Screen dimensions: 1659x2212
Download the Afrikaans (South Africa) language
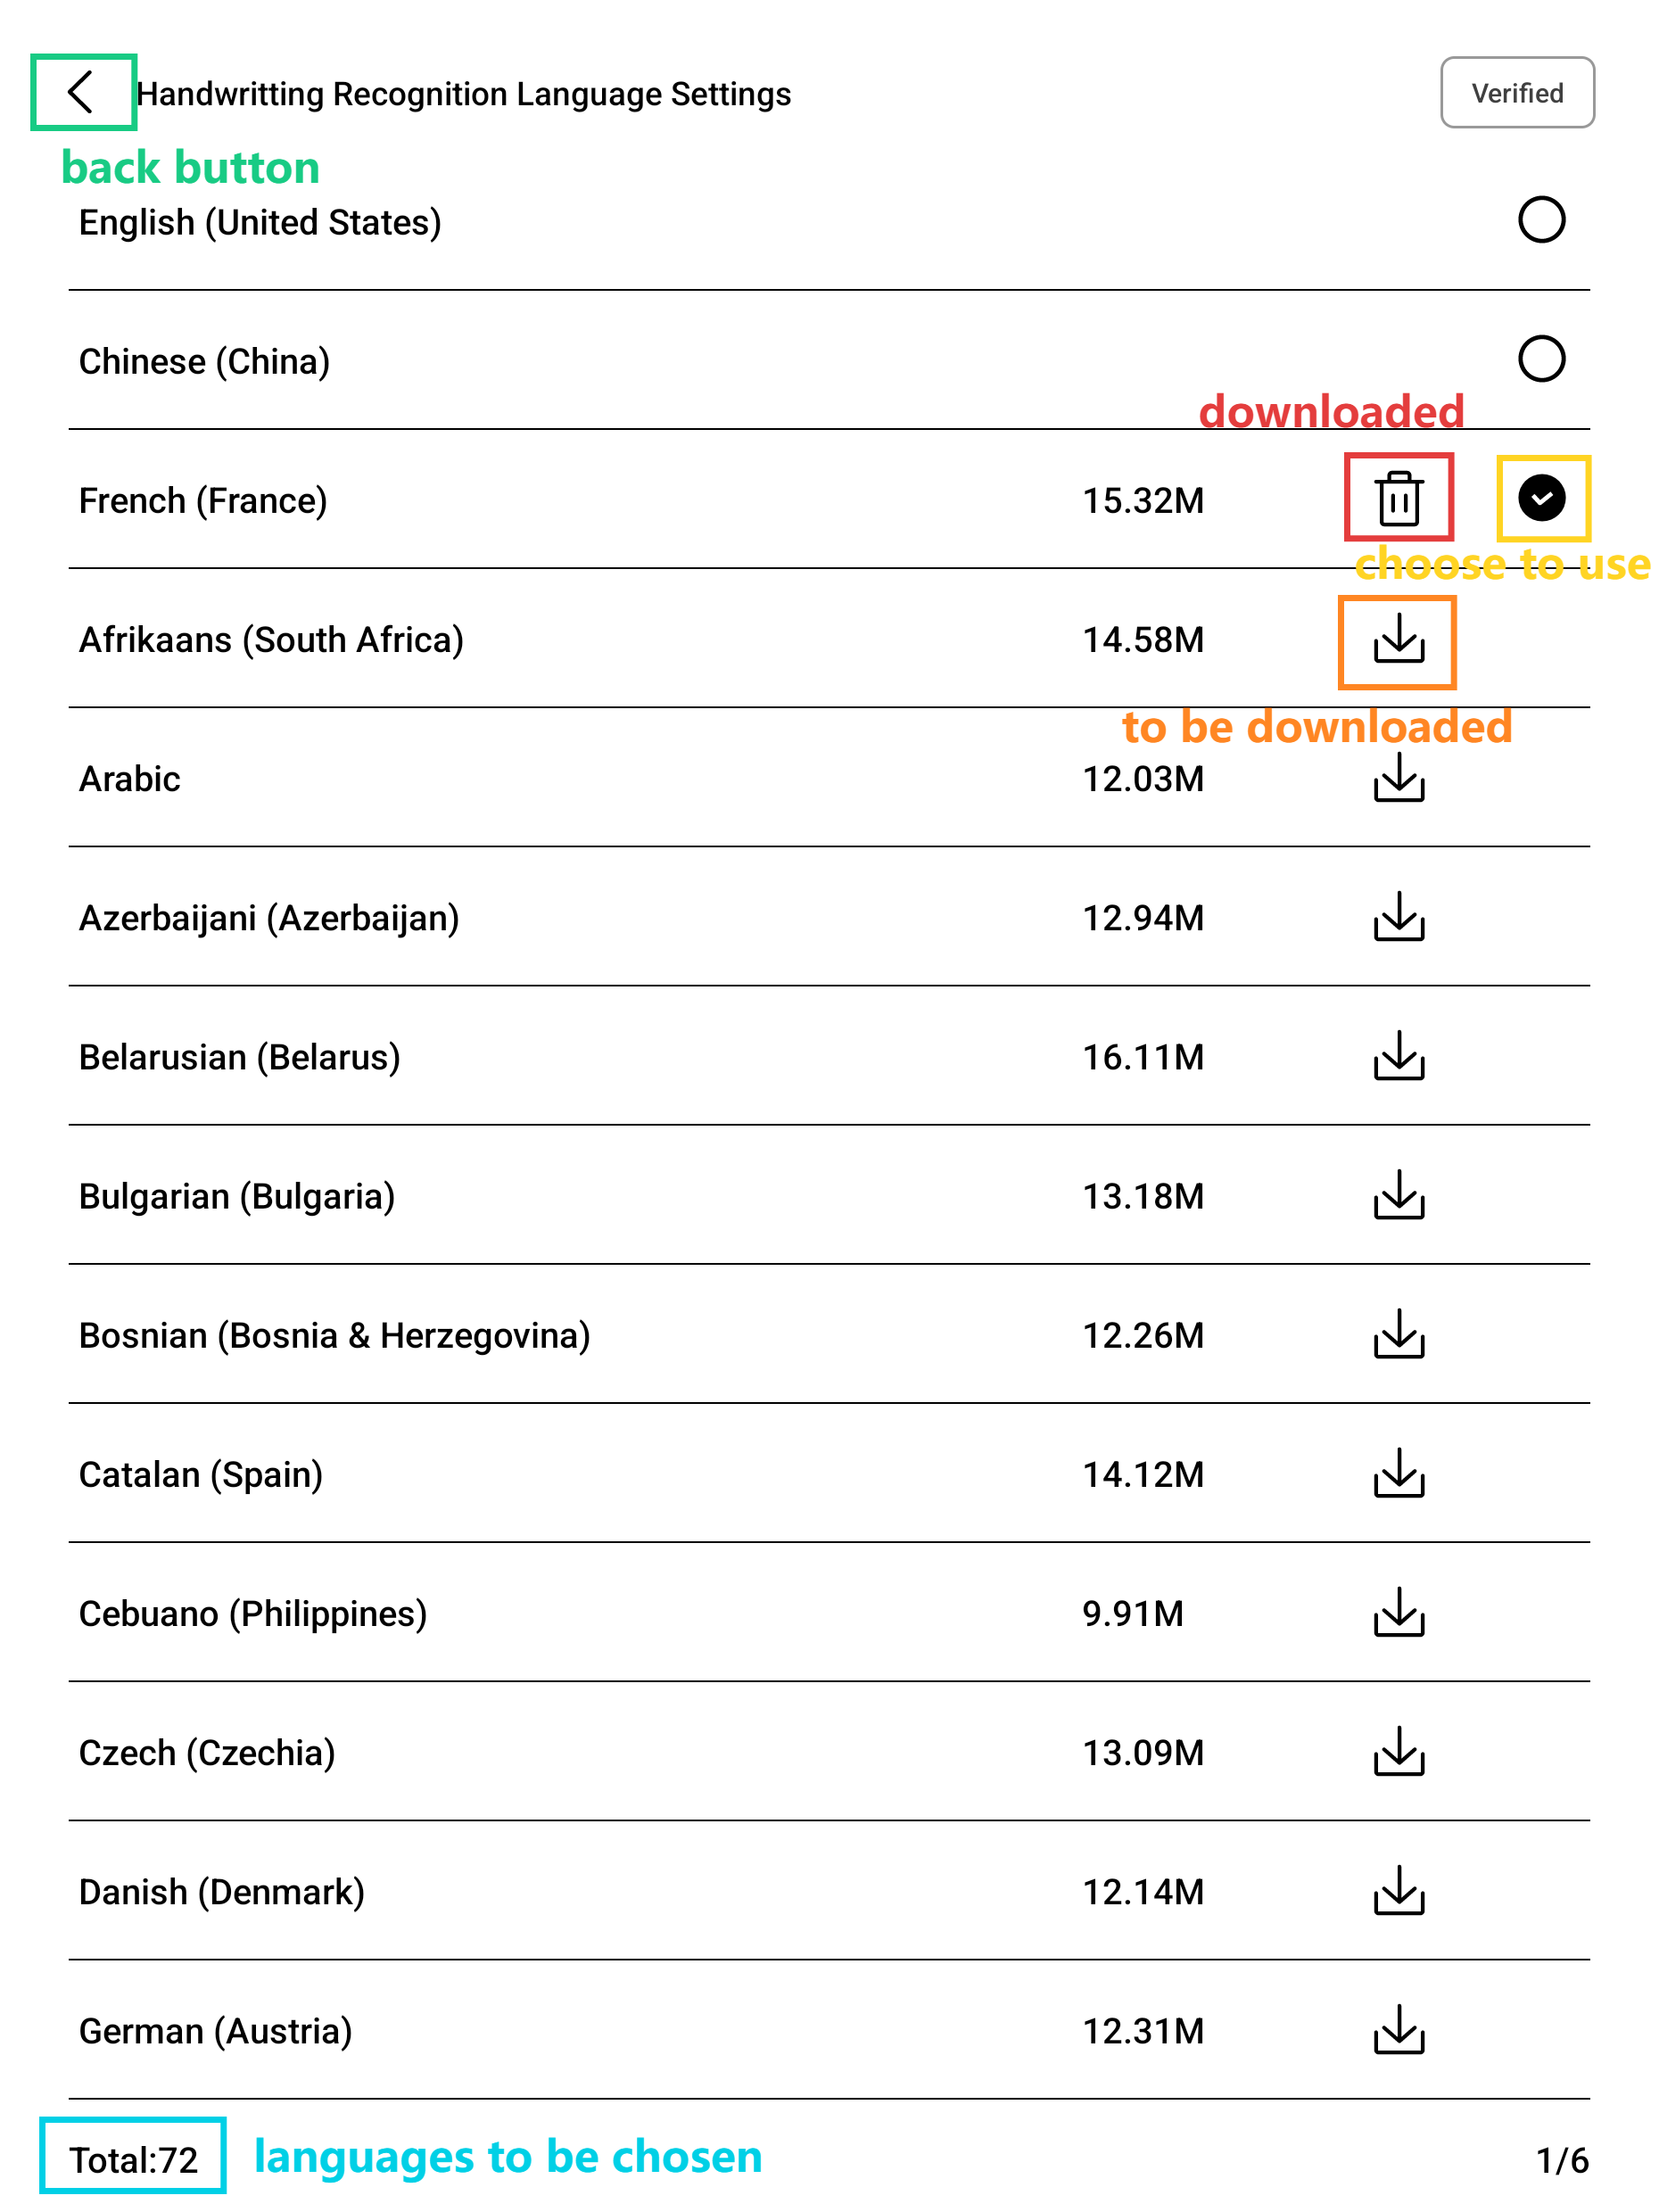click(1398, 639)
